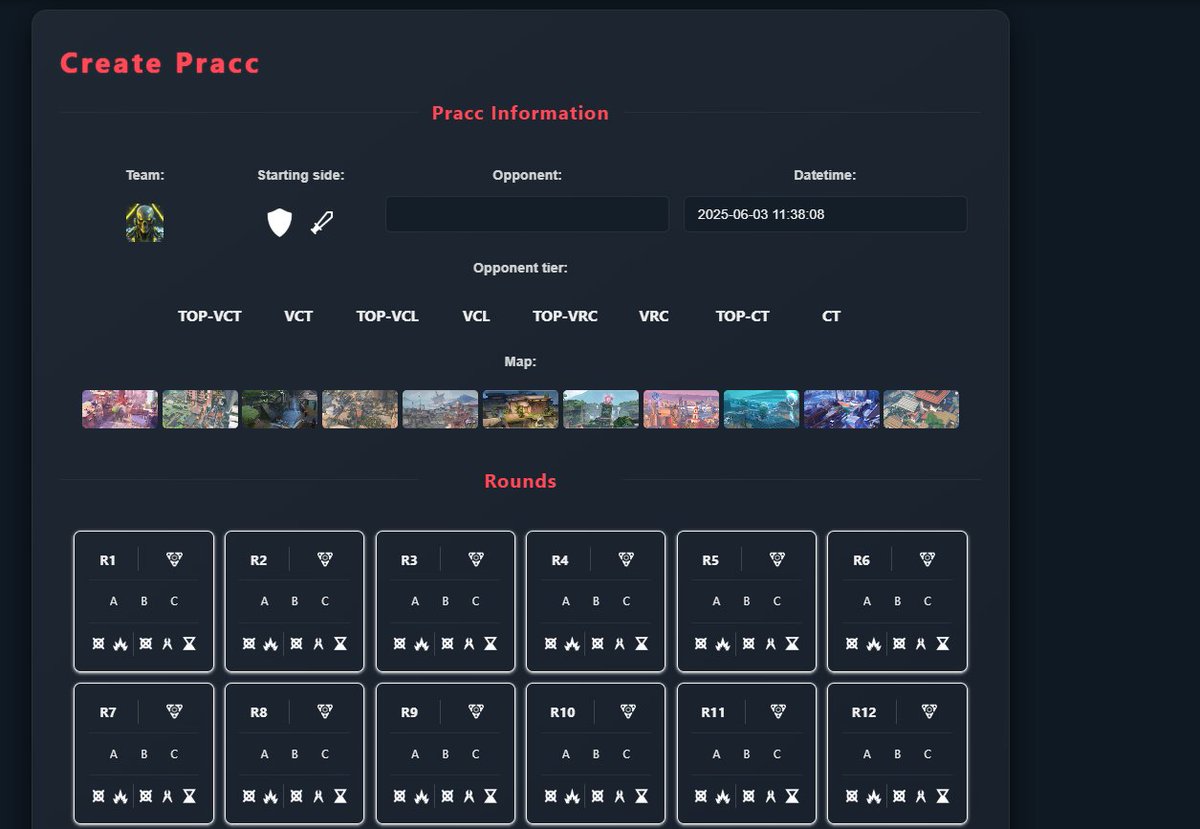Screen dimensions: 1200x829
Task: Click the hourglass icon in R9
Action: (490, 796)
